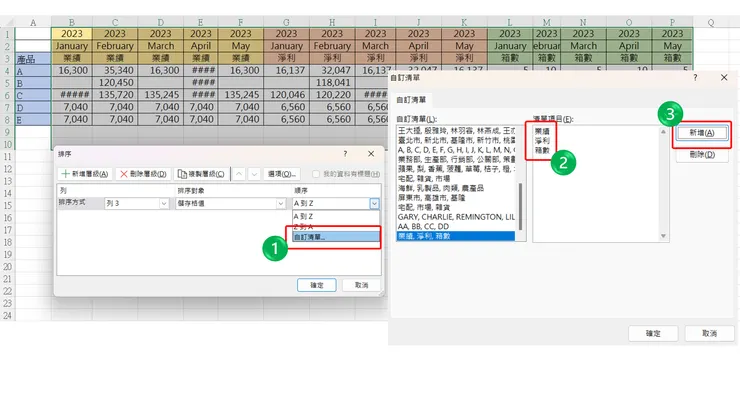
Task: Choose 自訂清單... in the order list
Action: pyautogui.click(x=336, y=237)
